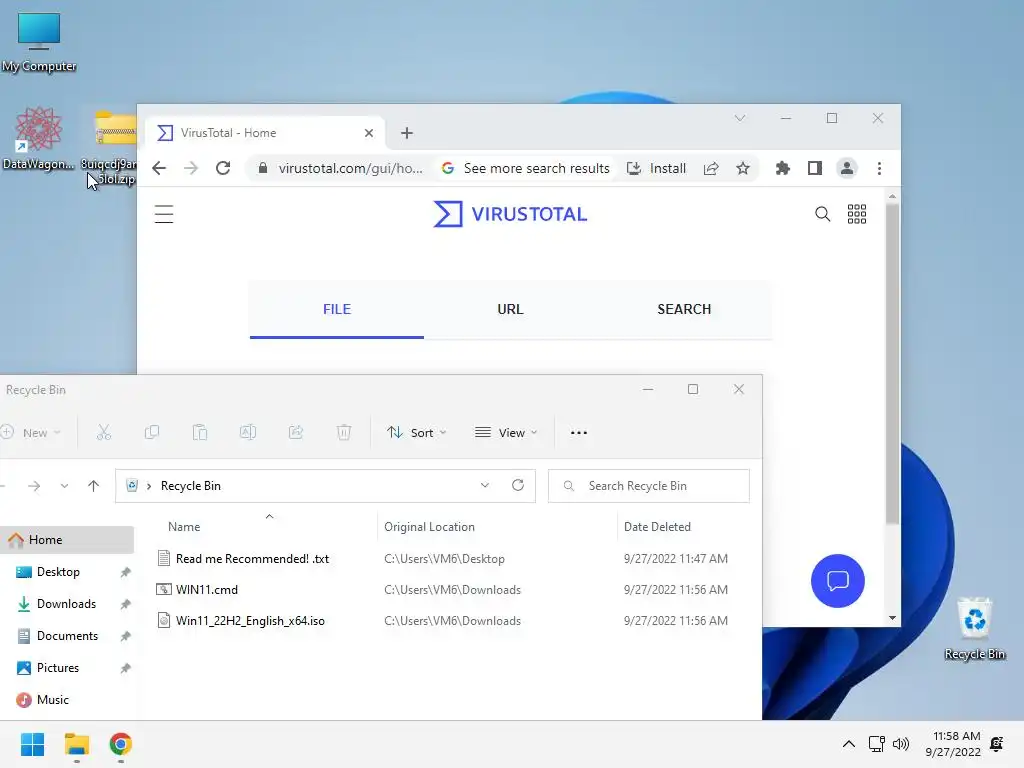This screenshot has height=768, width=1024.
Task: Click File Explorer on the taskbar
Action: (76, 744)
